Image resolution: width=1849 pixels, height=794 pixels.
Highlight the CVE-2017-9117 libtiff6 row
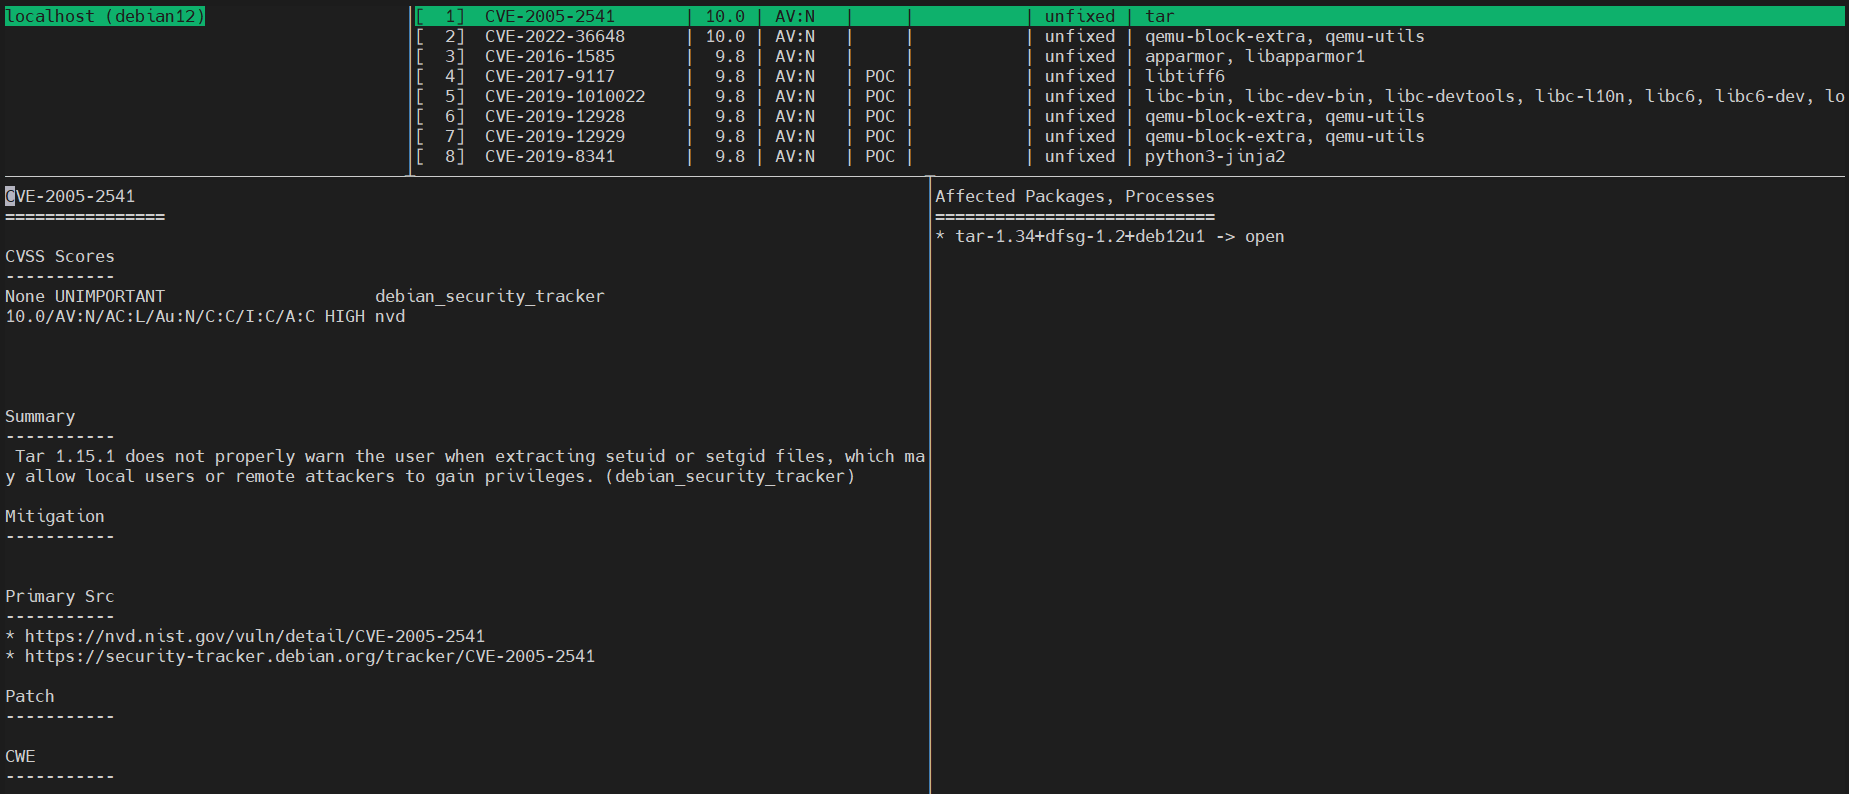point(549,76)
